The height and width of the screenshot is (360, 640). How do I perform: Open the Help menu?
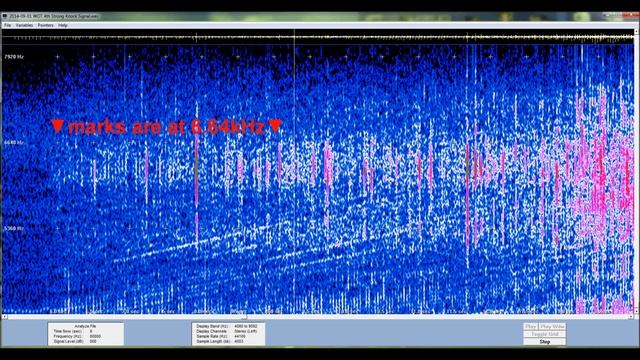pyautogui.click(x=62, y=25)
